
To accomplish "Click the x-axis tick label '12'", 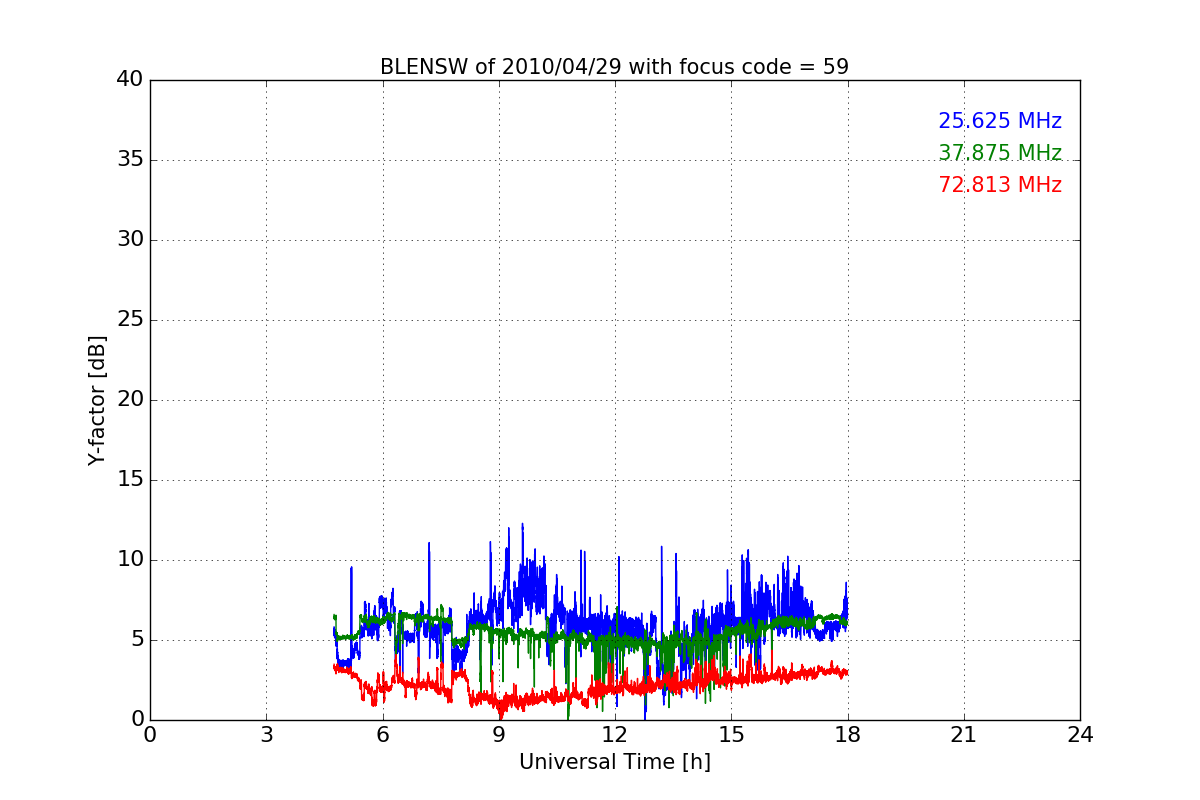I will pyautogui.click(x=614, y=734).
